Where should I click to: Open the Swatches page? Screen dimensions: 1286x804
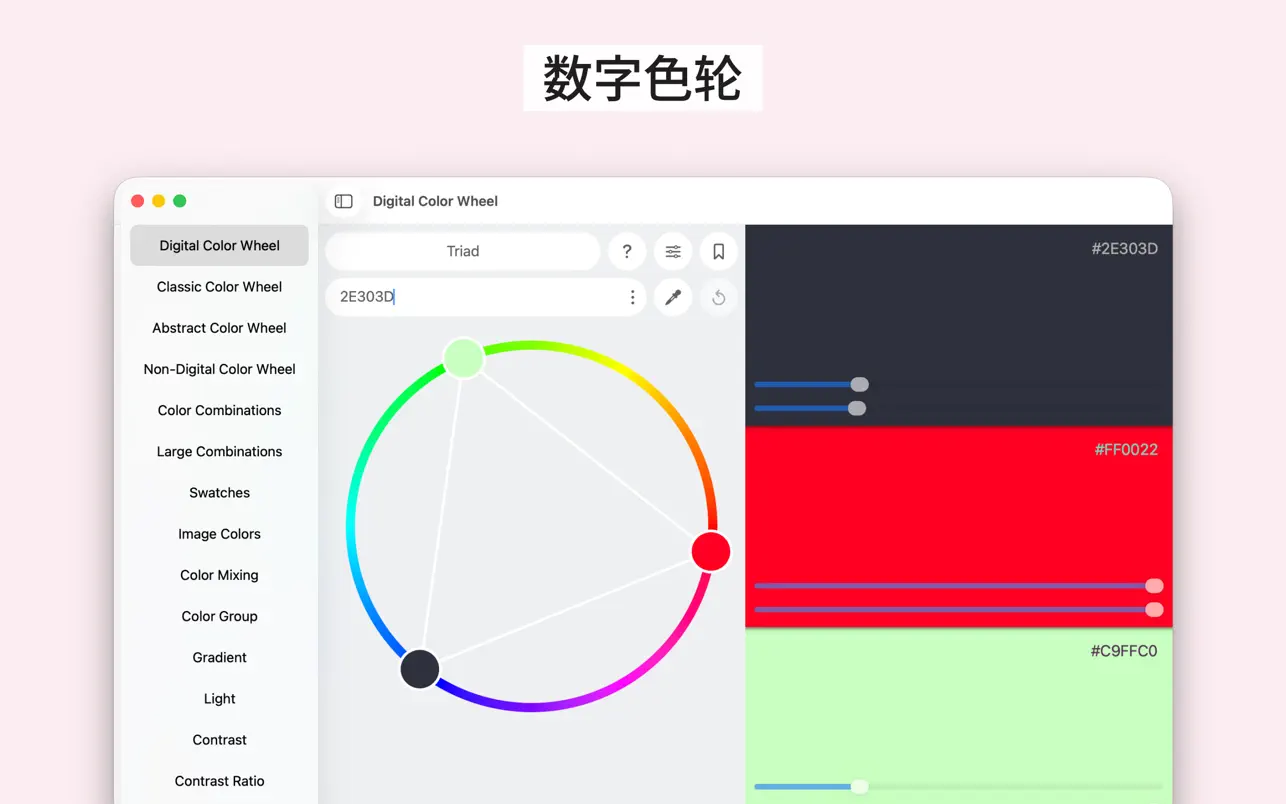[x=219, y=492]
